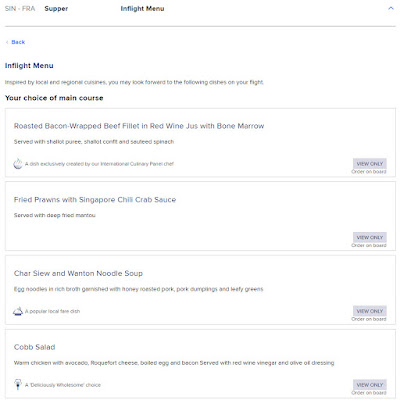Click the SIN - FRA route label
This screenshot has width=400, height=400.
coord(20,9)
